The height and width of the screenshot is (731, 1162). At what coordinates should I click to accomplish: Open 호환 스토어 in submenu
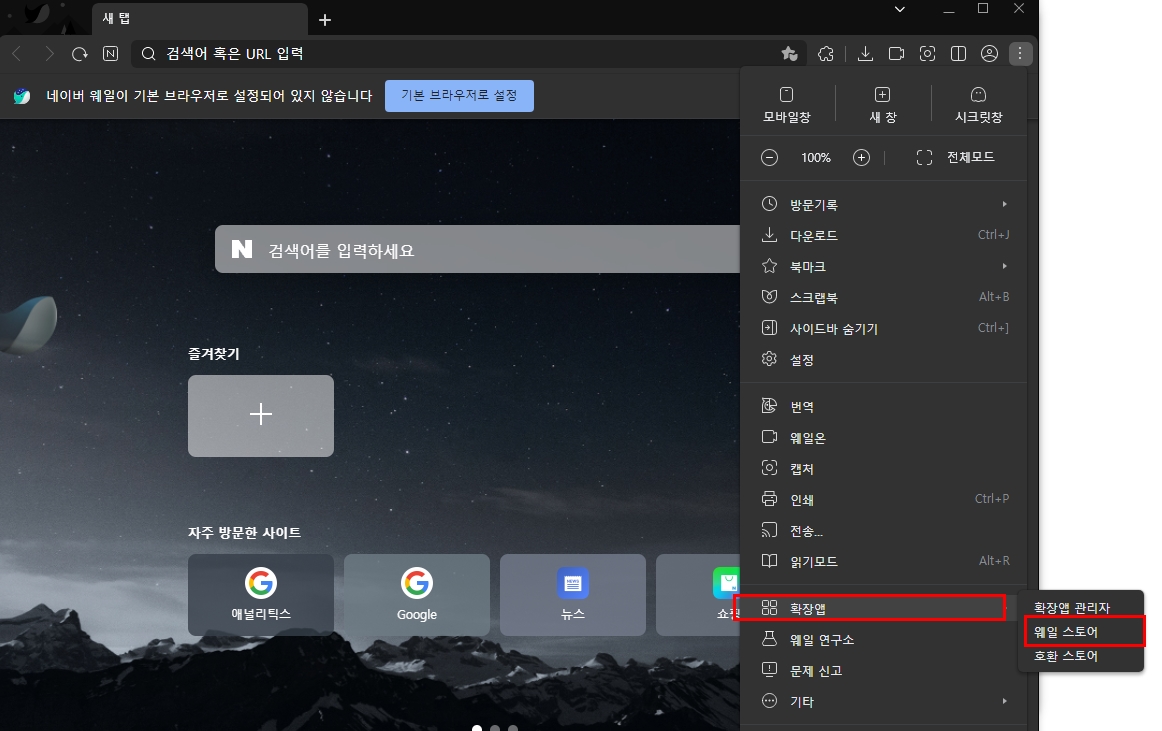[x=1081, y=655]
